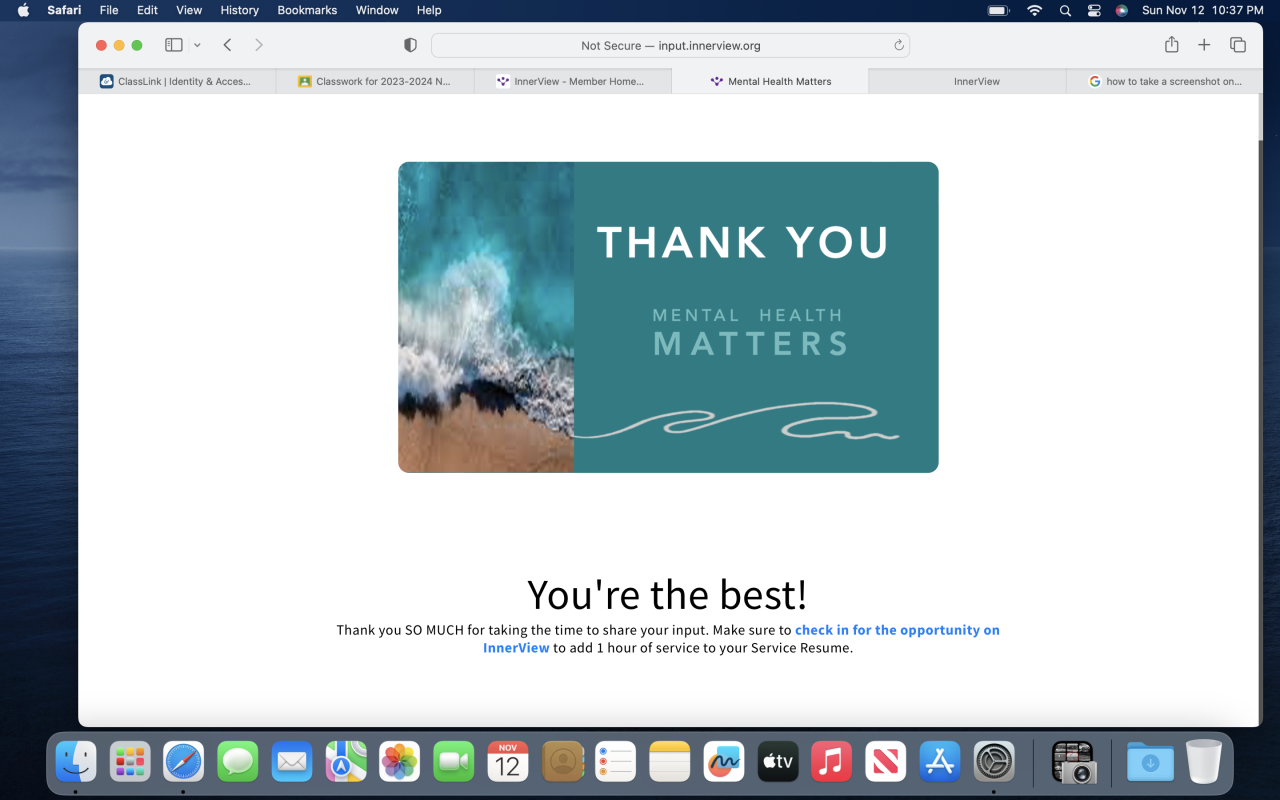Image resolution: width=1280 pixels, height=800 pixels.
Task: Open Control Center
Action: 1094,10
